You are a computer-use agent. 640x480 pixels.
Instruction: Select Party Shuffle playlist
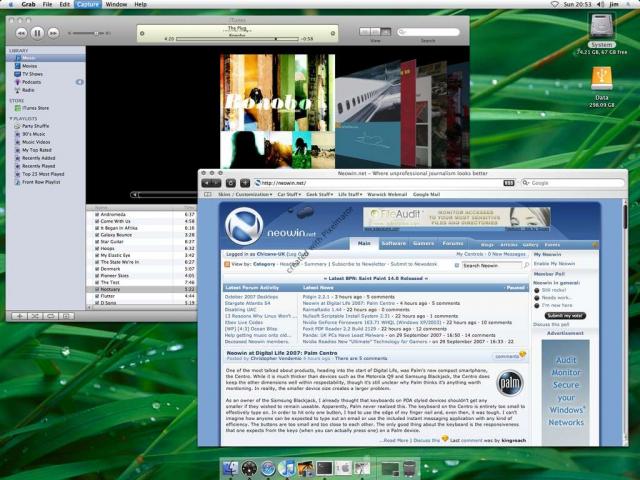pyautogui.click(x=36, y=126)
